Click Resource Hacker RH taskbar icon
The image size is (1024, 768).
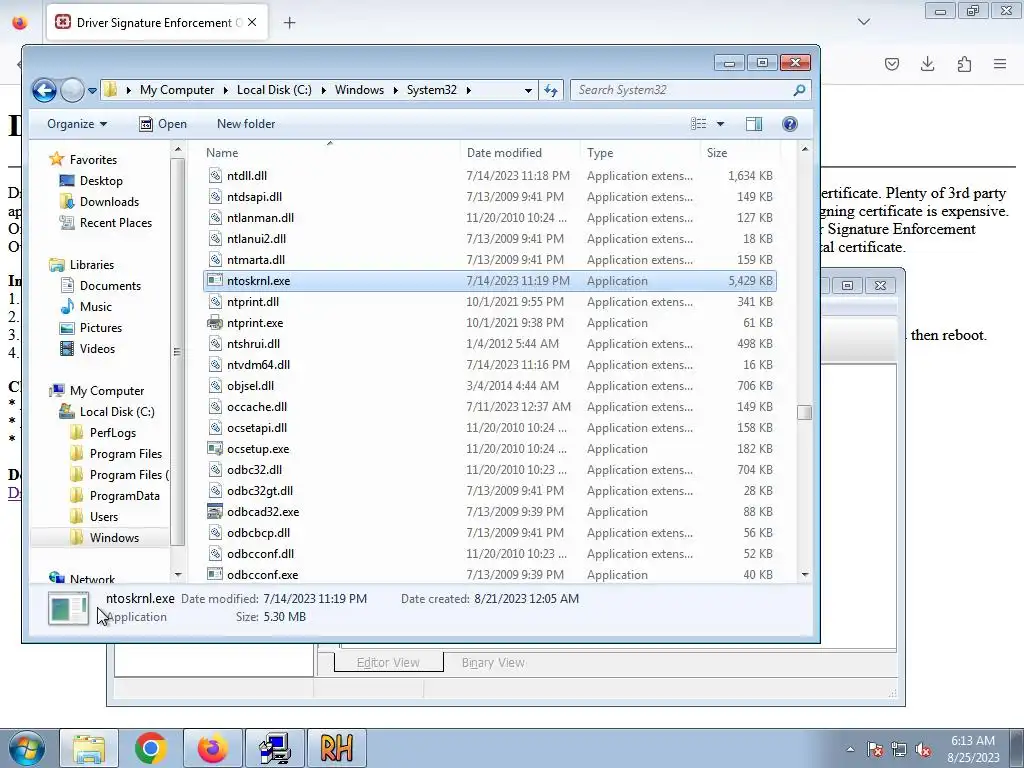pos(337,748)
